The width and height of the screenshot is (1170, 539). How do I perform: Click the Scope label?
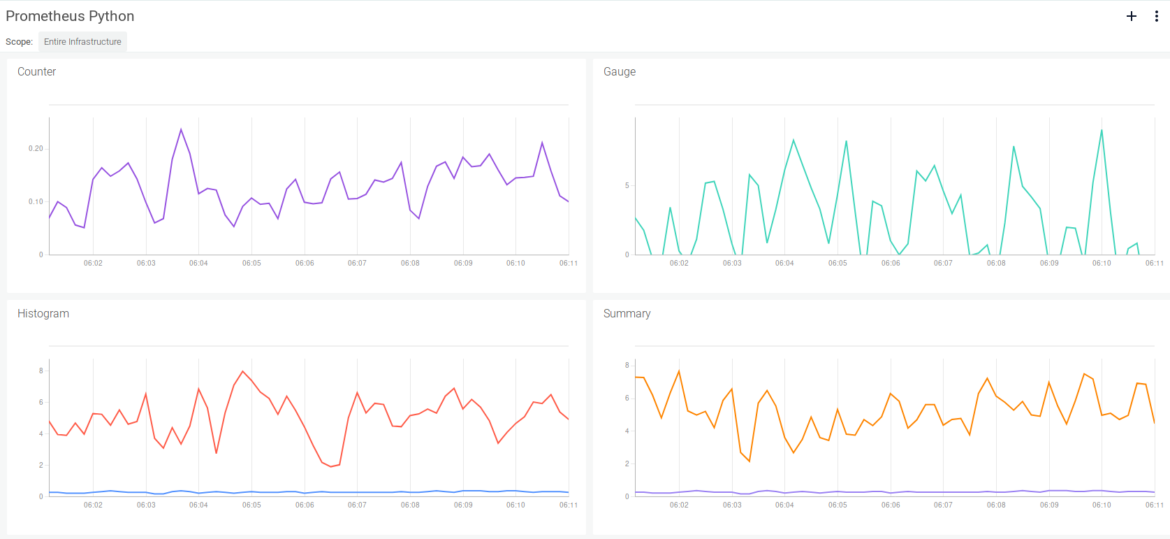coord(19,42)
